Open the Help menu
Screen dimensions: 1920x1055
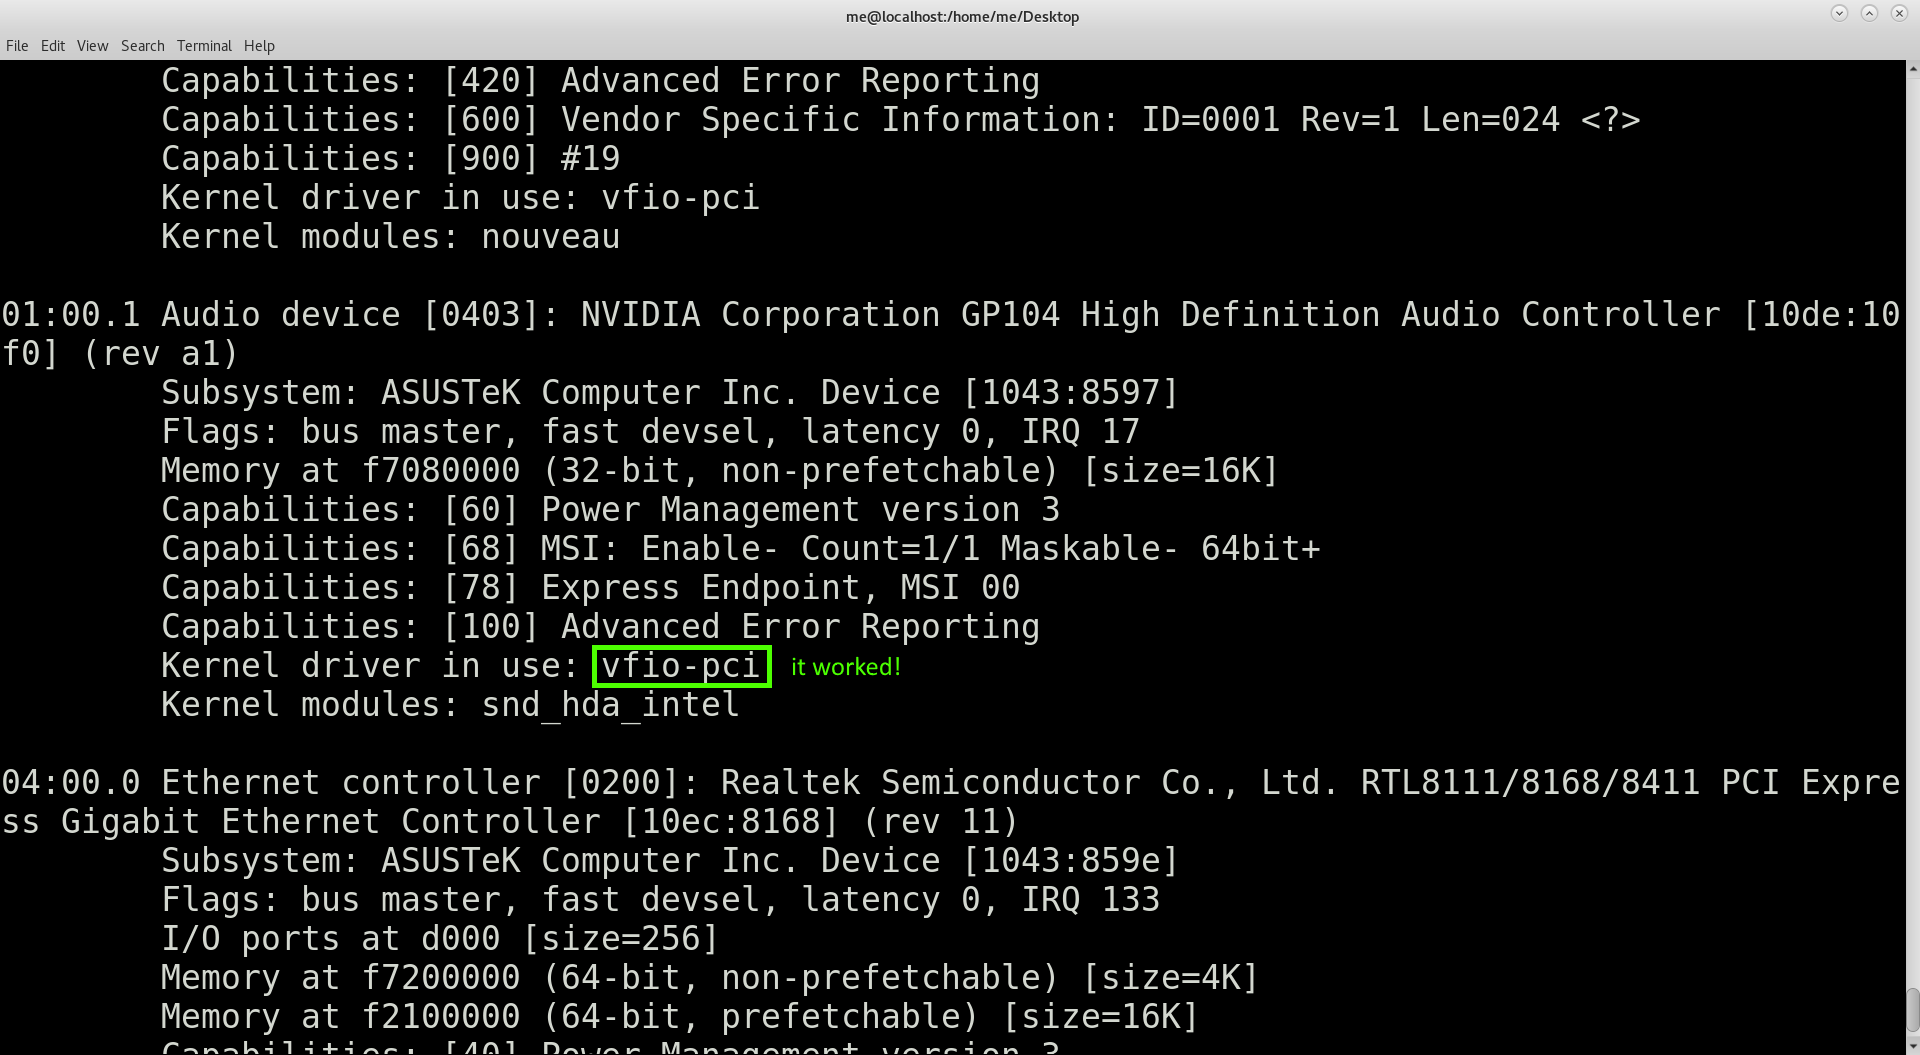pos(259,45)
